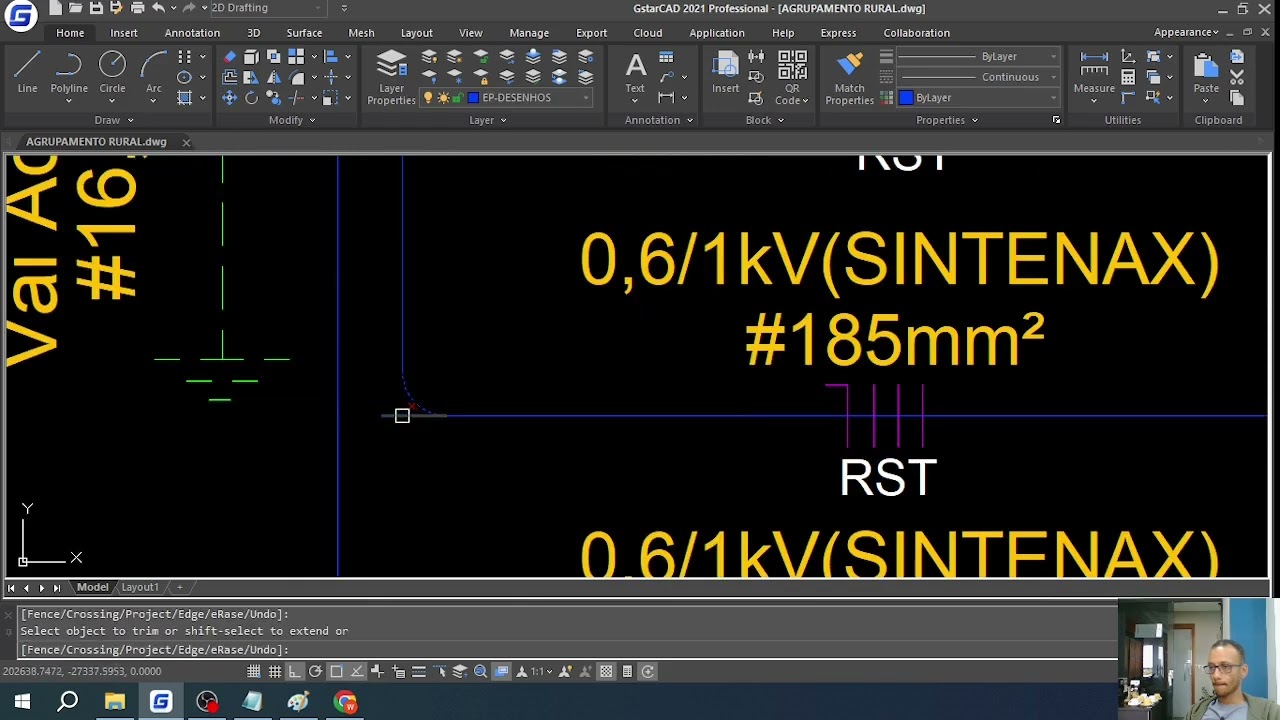The image size is (1280, 720).
Task: Click the Rotate tool icon
Action: click(x=251, y=98)
